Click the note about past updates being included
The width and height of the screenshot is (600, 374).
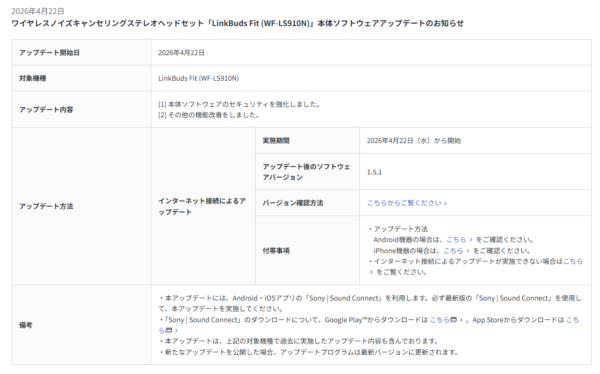point(298,341)
